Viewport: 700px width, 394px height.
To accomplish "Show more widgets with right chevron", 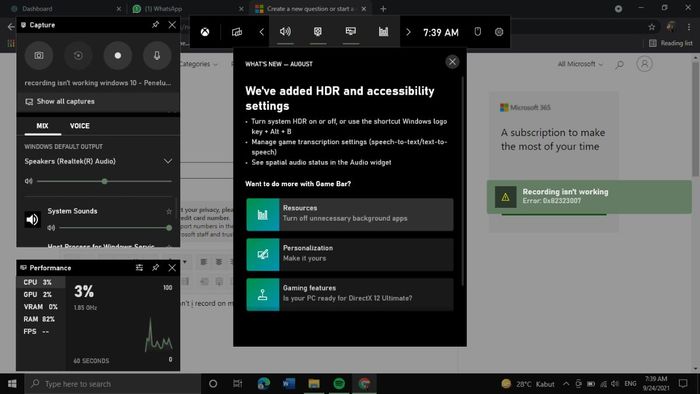I will (408, 32).
